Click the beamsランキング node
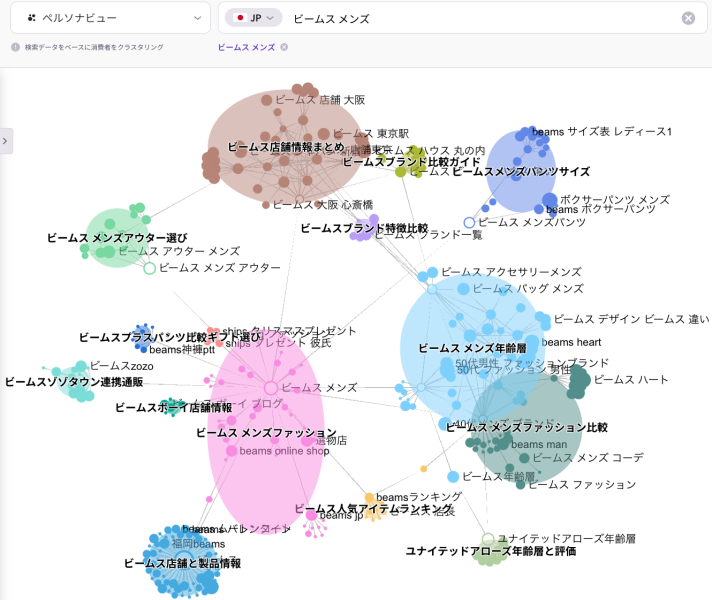Screen dimensions: 712x600 click(370, 497)
